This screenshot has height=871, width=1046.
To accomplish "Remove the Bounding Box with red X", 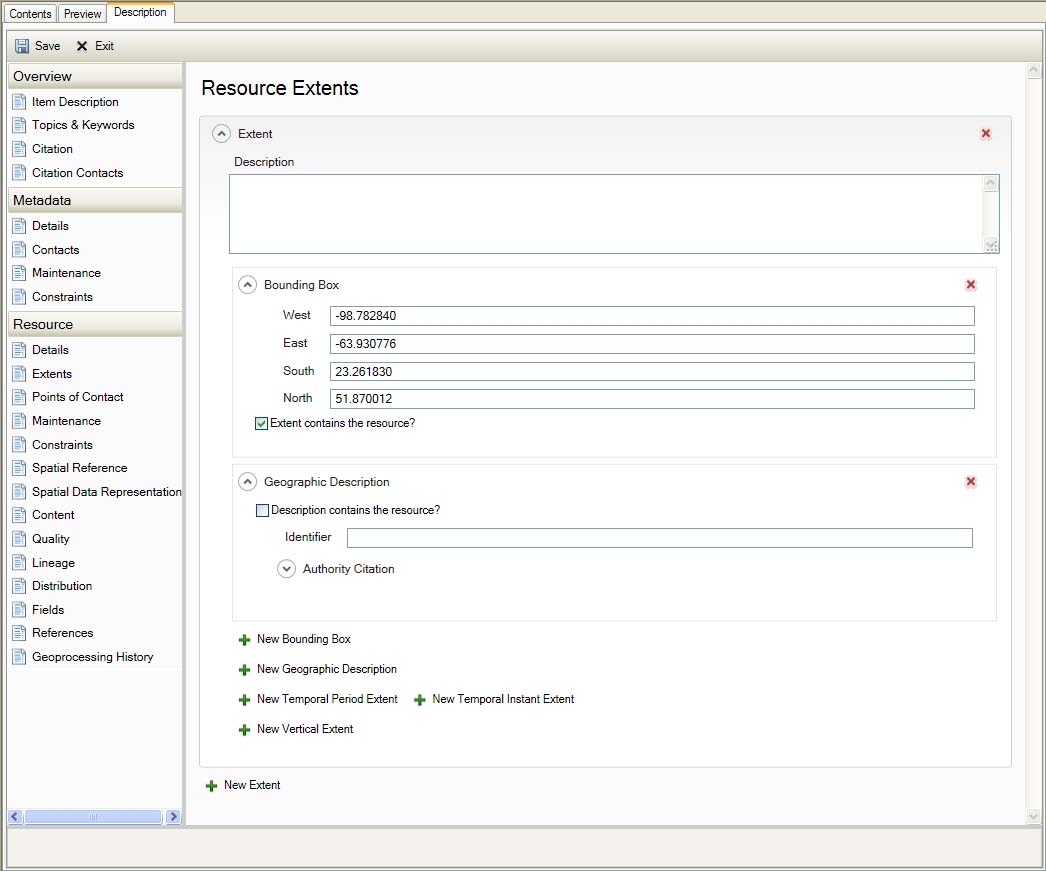I will 970,285.
